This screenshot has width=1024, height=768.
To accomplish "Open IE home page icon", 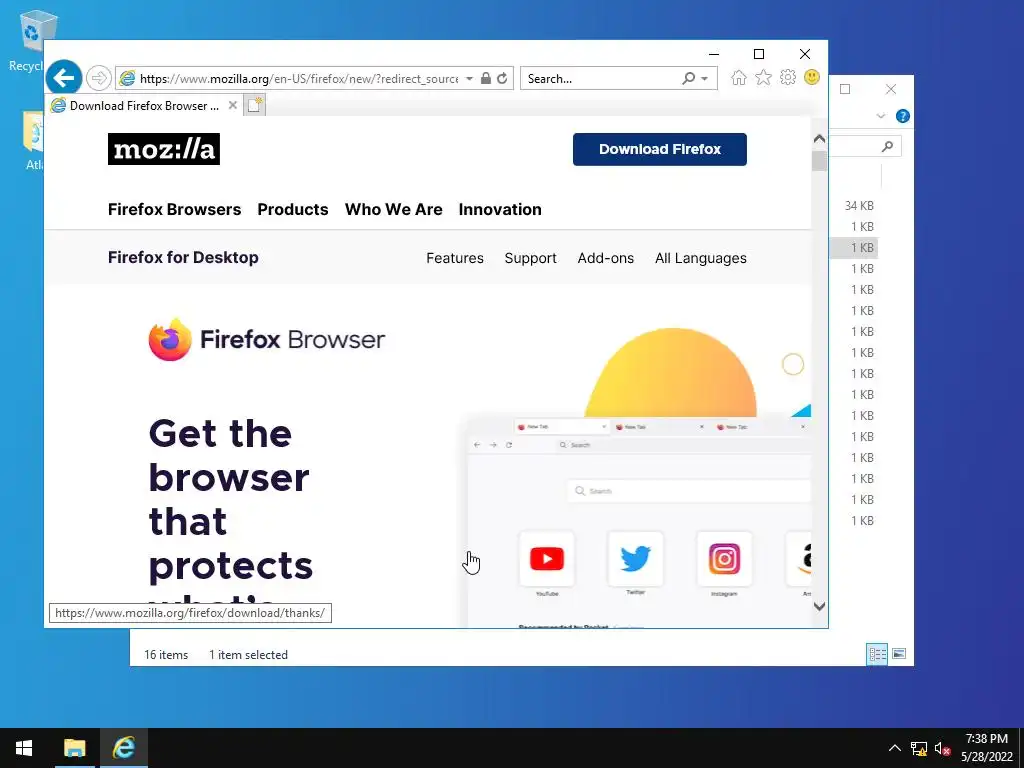I will pos(739,78).
